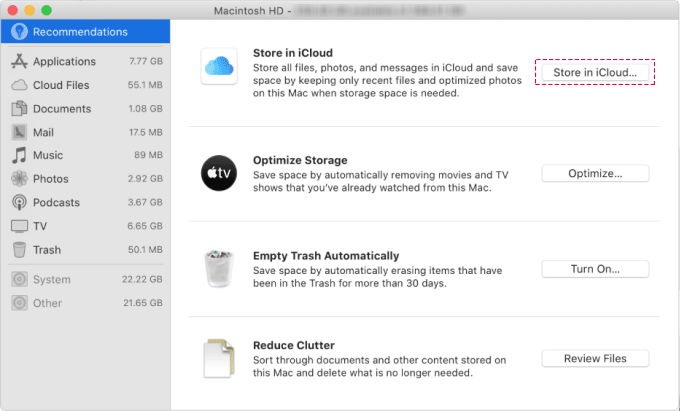The height and width of the screenshot is (411, 680).
Task: Open the TV category label
Action: point(40,226)
